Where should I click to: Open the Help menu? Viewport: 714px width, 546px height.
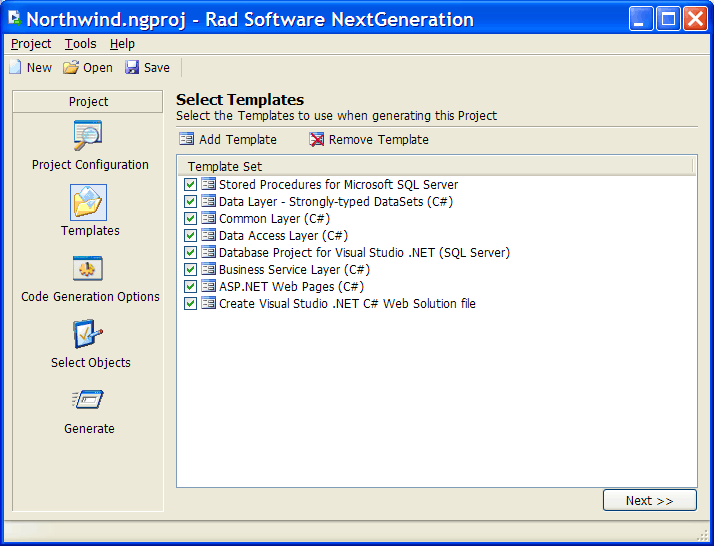pos(122,44)
